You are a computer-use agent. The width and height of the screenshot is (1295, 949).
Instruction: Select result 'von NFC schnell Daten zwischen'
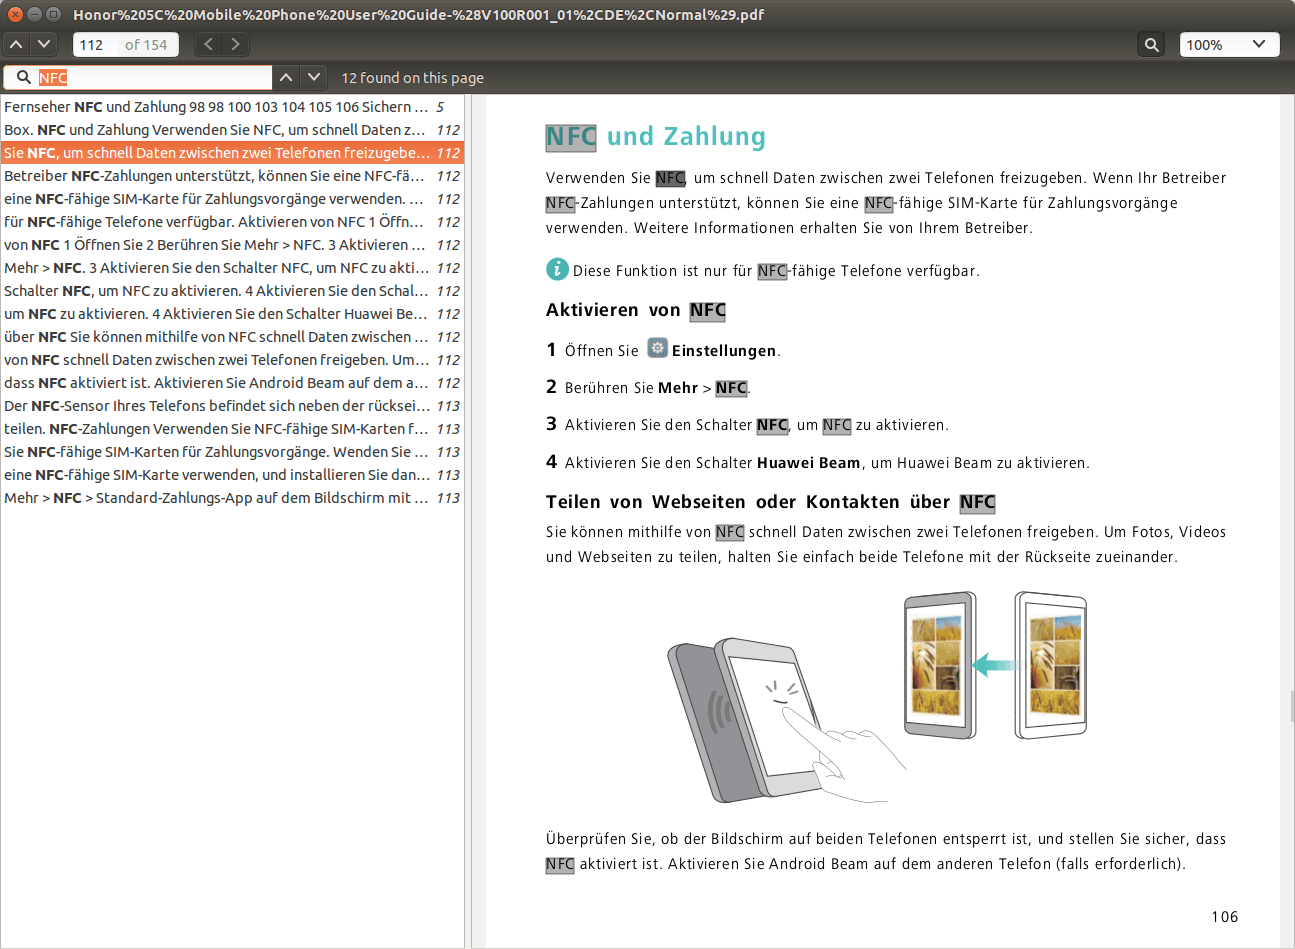coord(232,360)
